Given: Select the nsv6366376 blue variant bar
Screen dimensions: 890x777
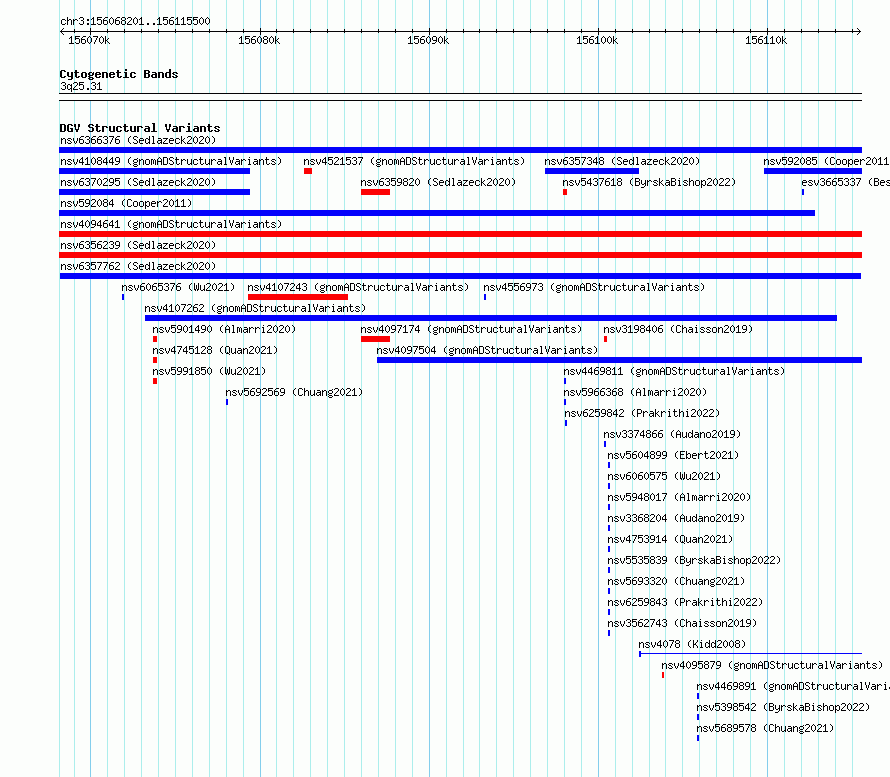Looking at the screenshot, I should (x=460, y=150).
